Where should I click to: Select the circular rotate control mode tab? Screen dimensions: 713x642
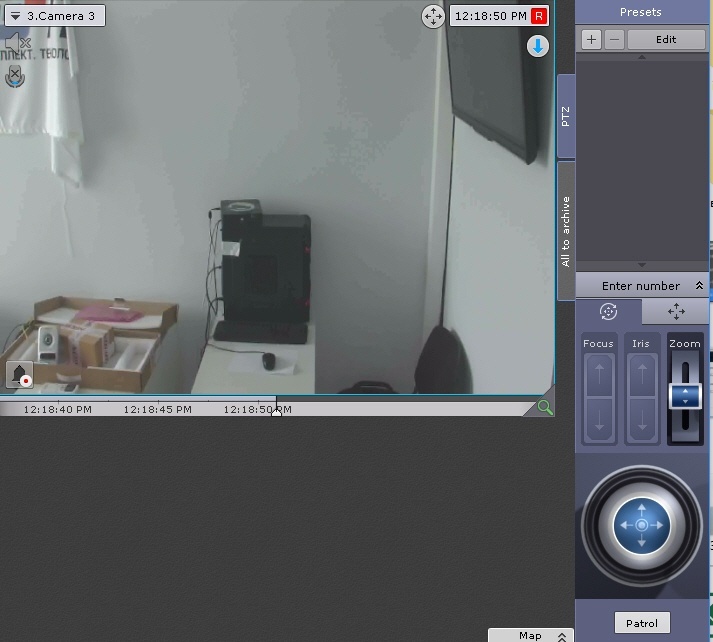pos(608,312)
